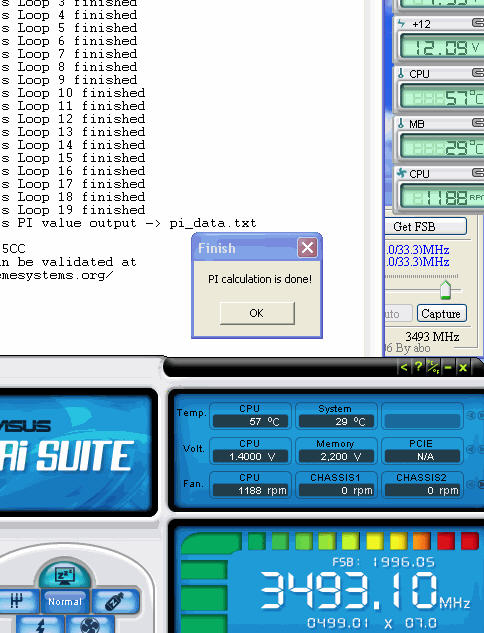The height and width of the screenshot is (633, 484).
Task: Click left arrow beside the Fan row
Action: [x=471, y=483]
